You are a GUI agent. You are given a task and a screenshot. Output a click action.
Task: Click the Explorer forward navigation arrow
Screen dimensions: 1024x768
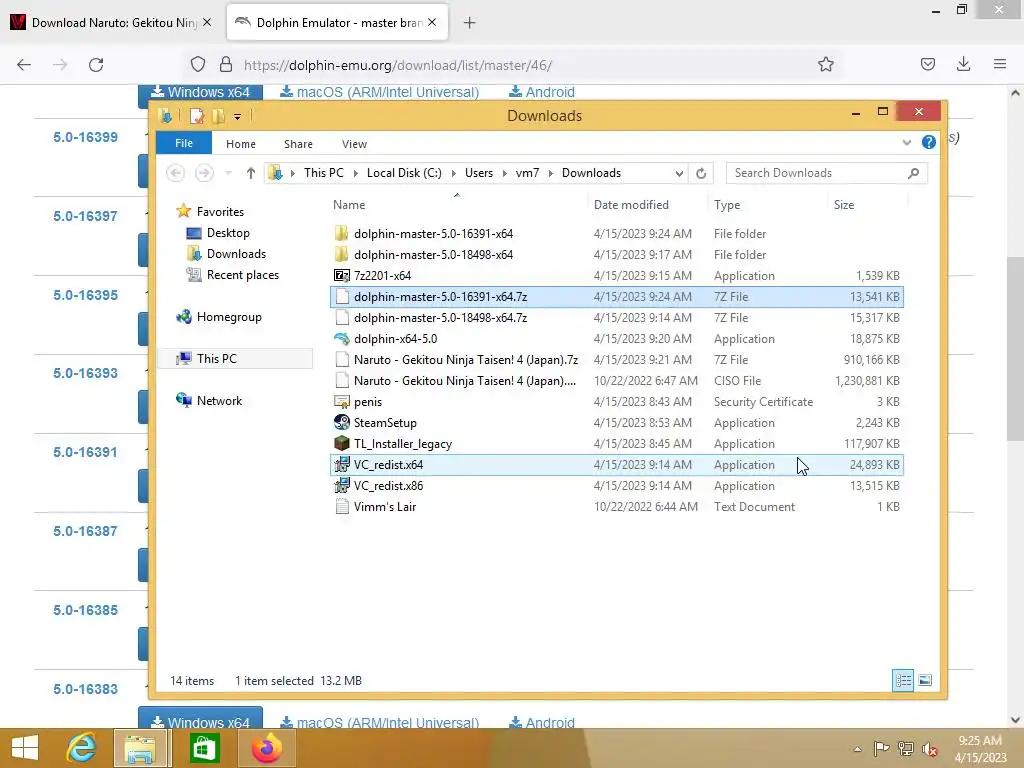pyautogui.click(x=204, y=173)
